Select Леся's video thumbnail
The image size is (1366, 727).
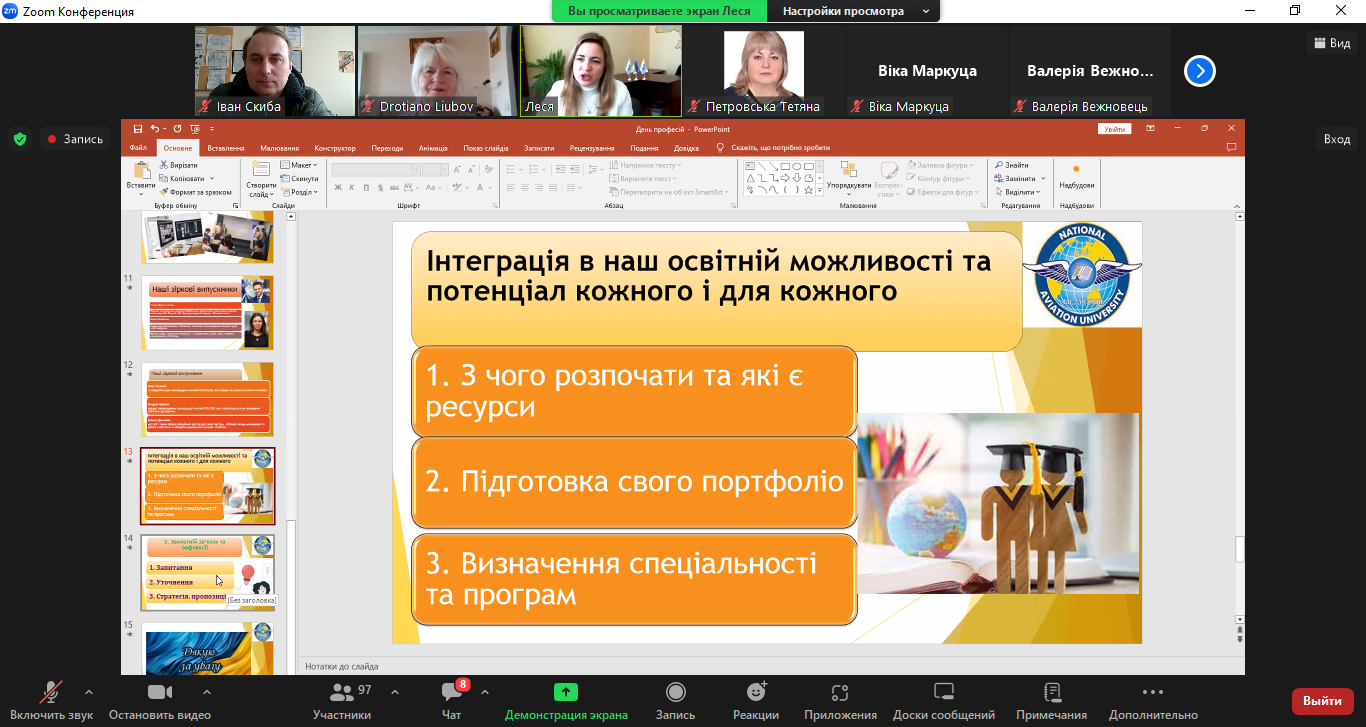pyautogui.click(x=601, y=70)
